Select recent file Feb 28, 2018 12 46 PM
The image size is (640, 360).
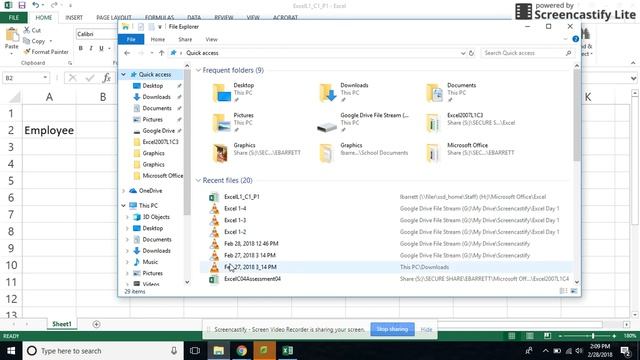pyautogui.click(x=251, y=244)
